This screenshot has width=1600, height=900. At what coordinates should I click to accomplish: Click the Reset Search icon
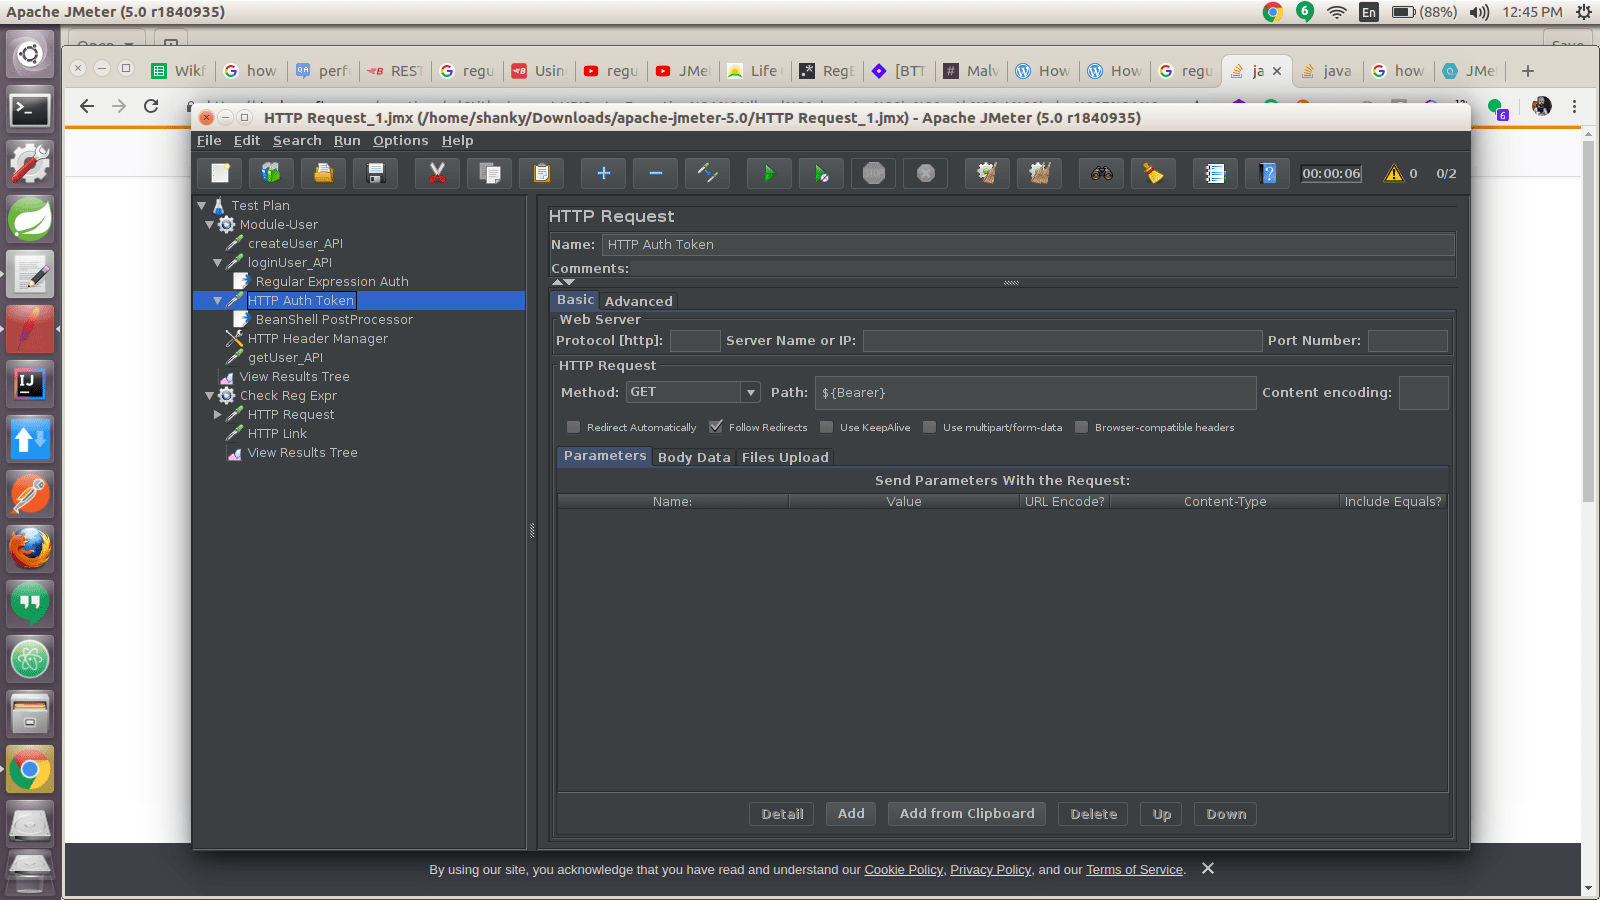(x=1153, y=173)
